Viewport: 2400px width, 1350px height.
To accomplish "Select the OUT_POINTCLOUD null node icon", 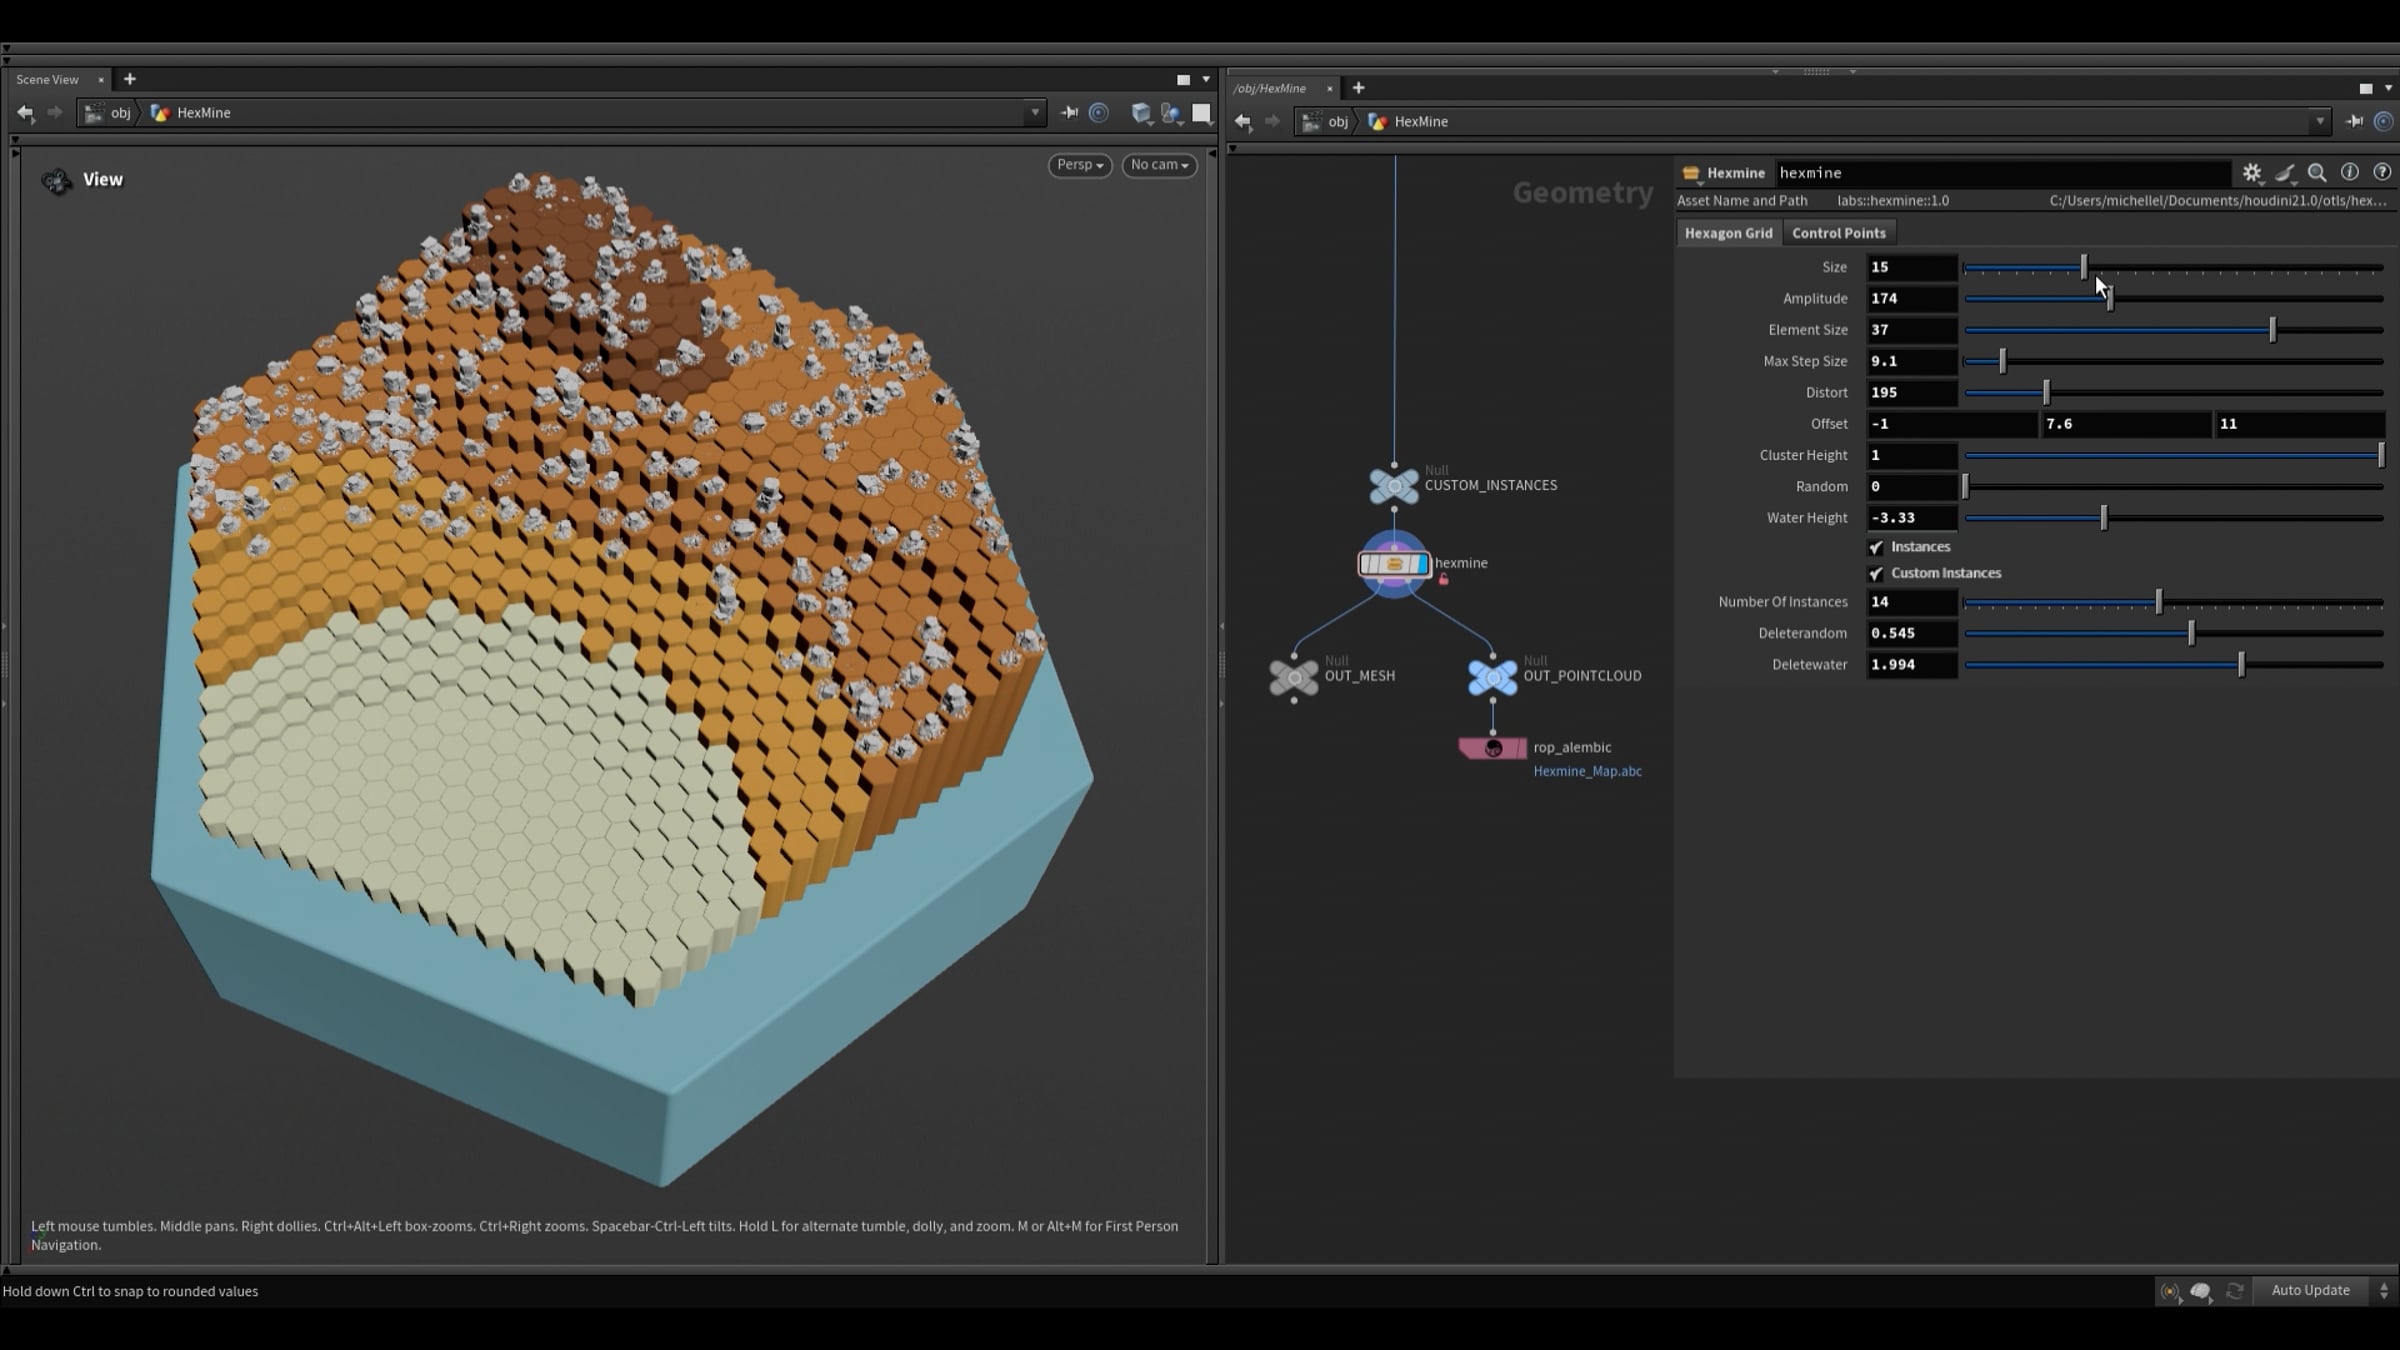I will [x=1492, y=677].
